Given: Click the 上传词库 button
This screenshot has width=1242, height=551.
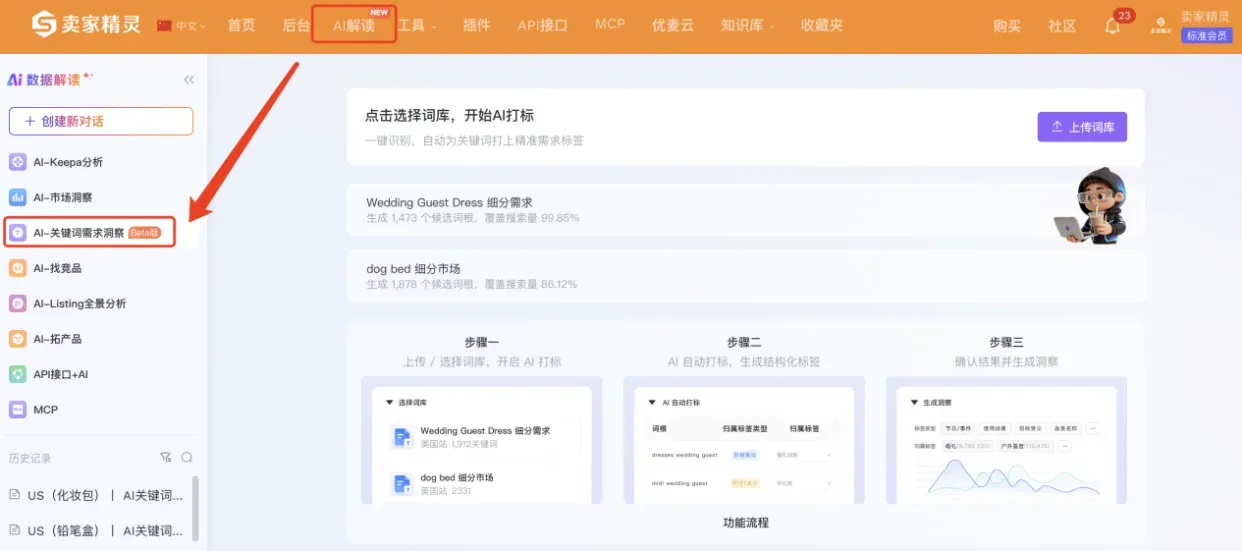Looking at the screenshot, I should (x=1082, y=127).
